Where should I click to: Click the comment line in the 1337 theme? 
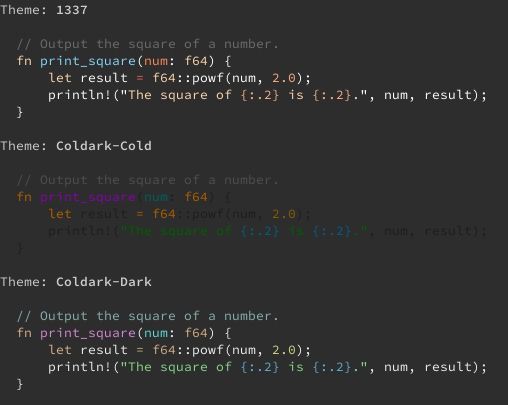[x=148, y=44]
